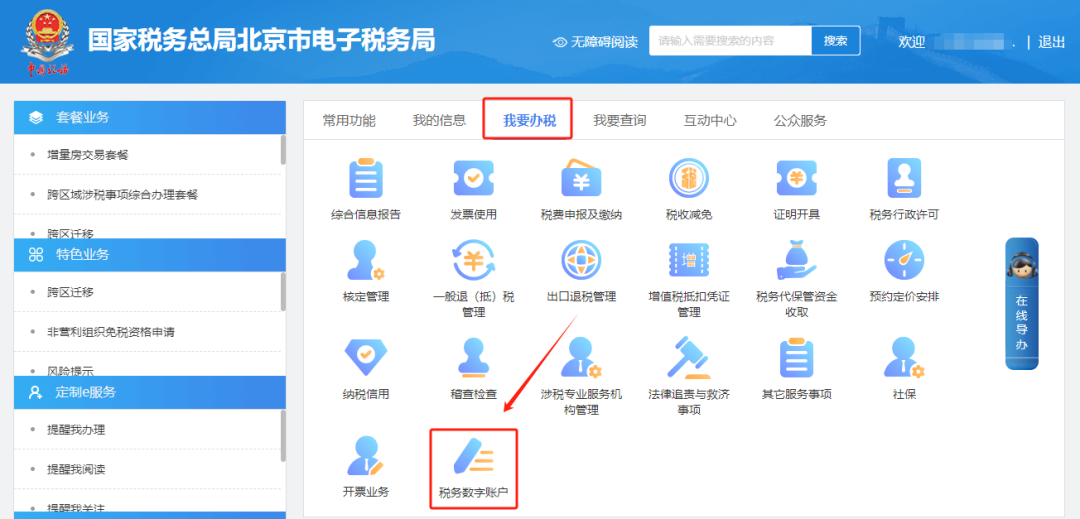Open 跨区域涉税事项综合办理套餐
The image size is (1080, 519).
pyautogui.click(x=123, y=195)
